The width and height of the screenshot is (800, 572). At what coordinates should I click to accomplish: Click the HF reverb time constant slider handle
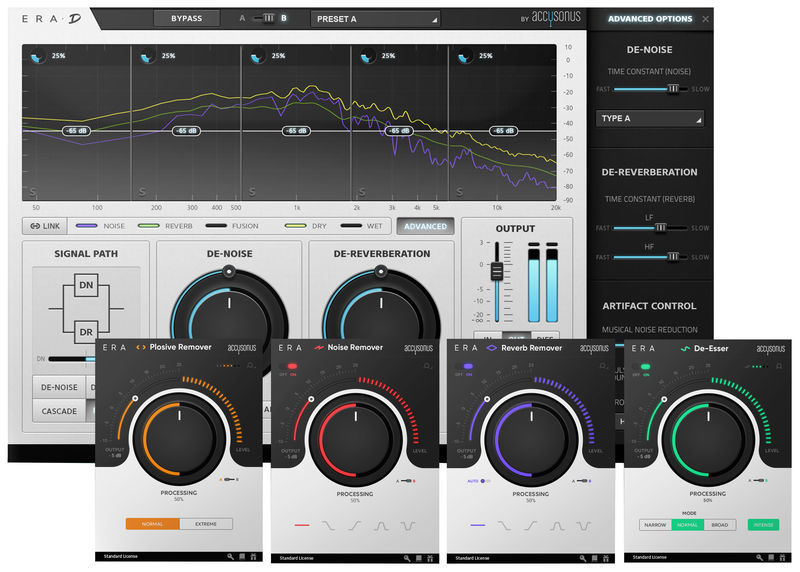(x=673, y=257)
